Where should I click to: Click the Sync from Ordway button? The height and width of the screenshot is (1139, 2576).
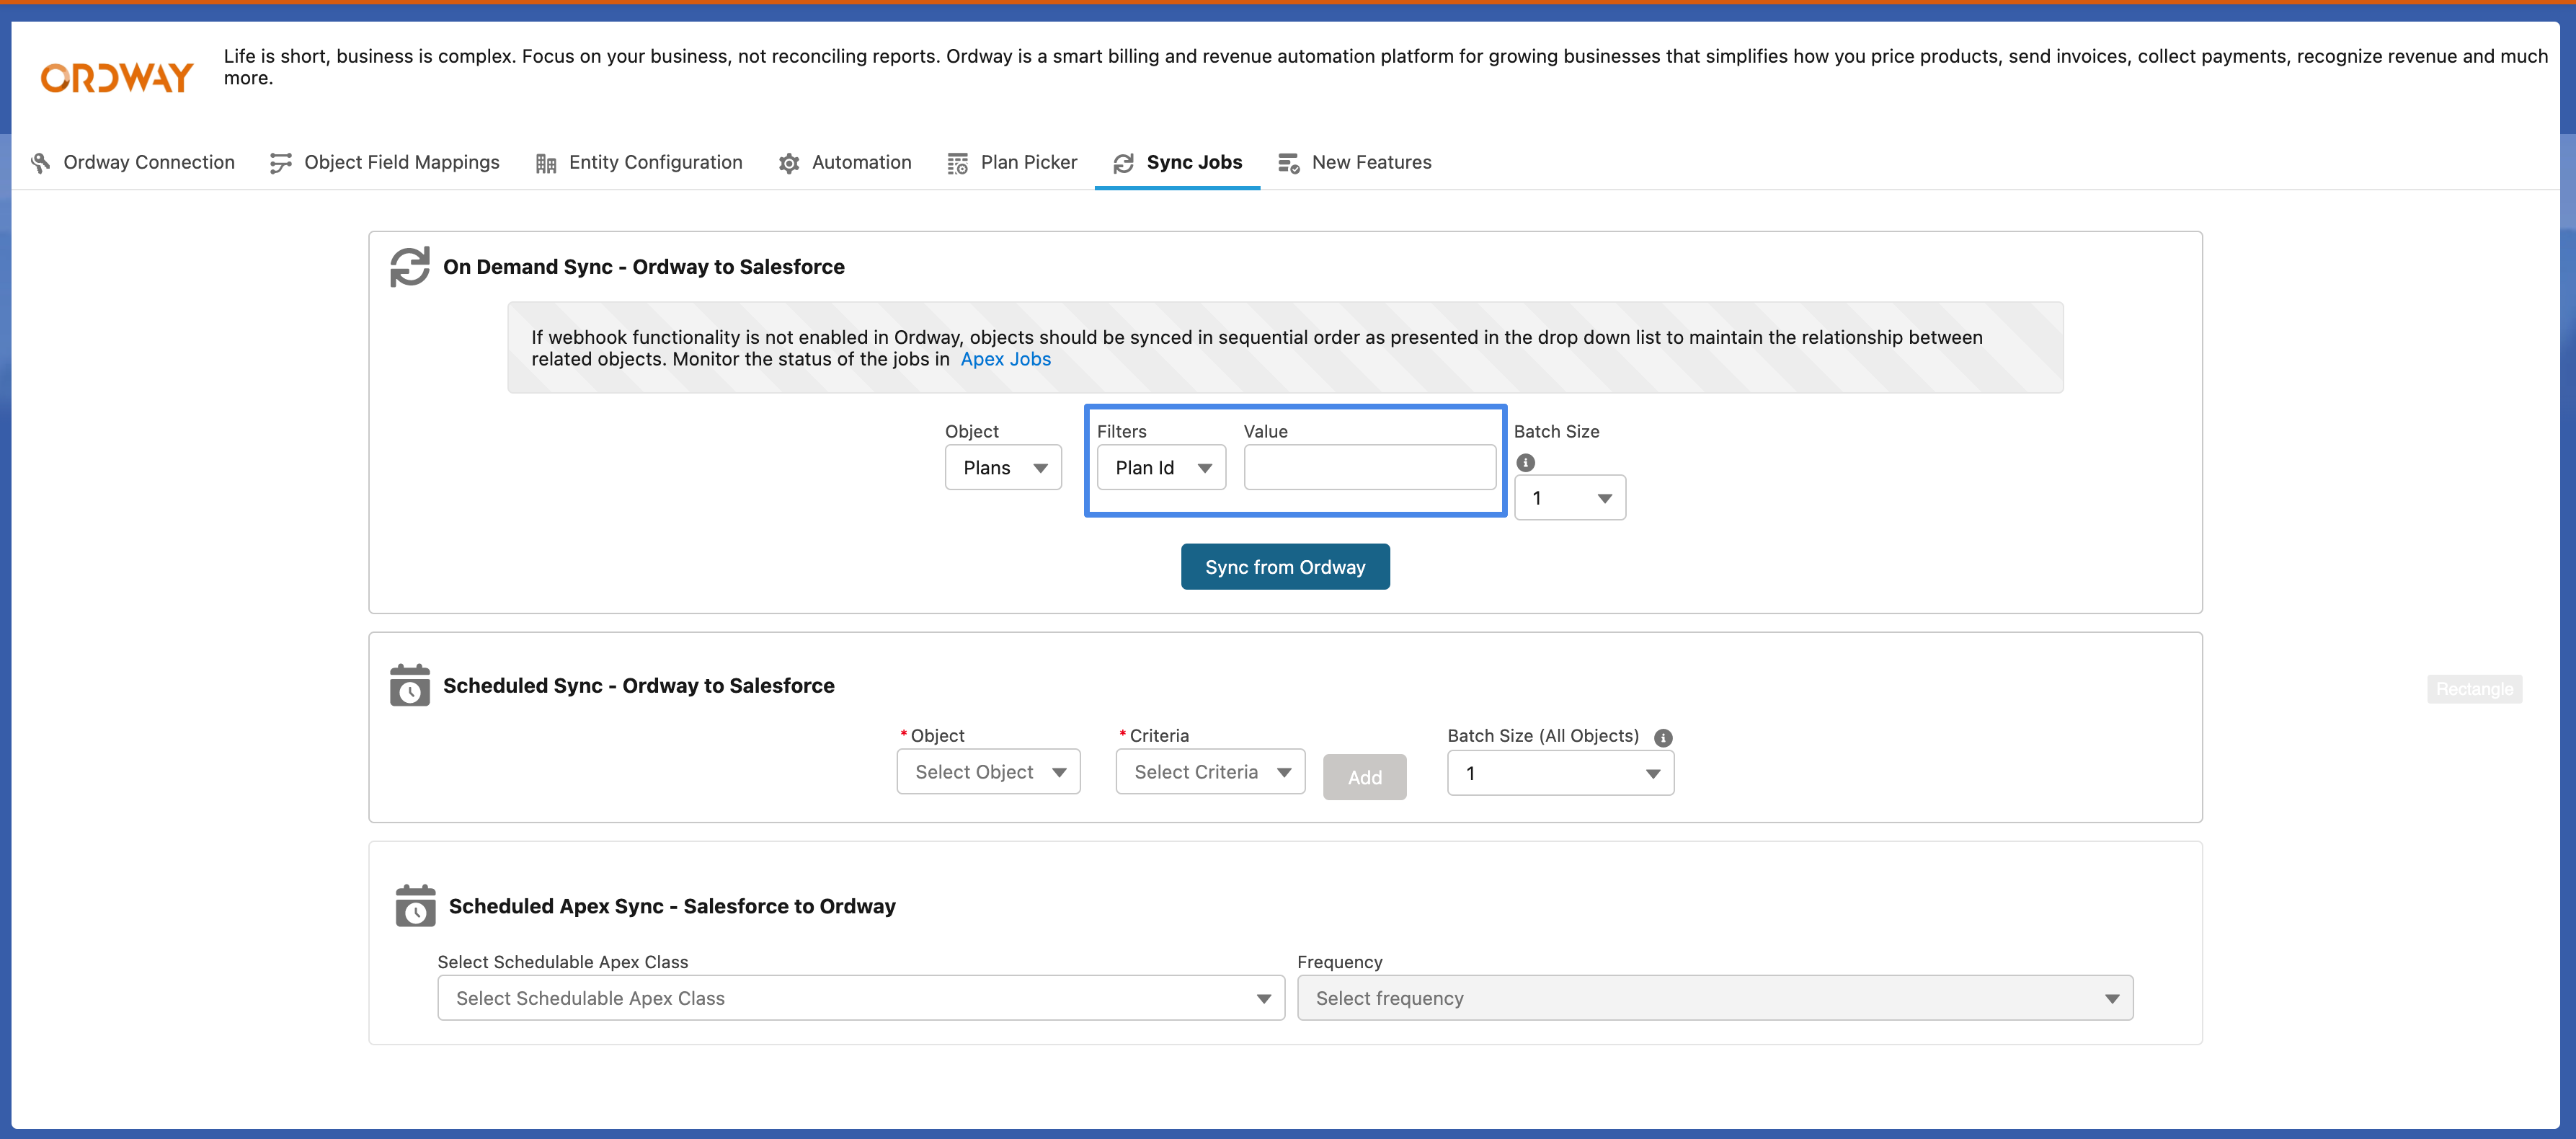[1285, 567]
